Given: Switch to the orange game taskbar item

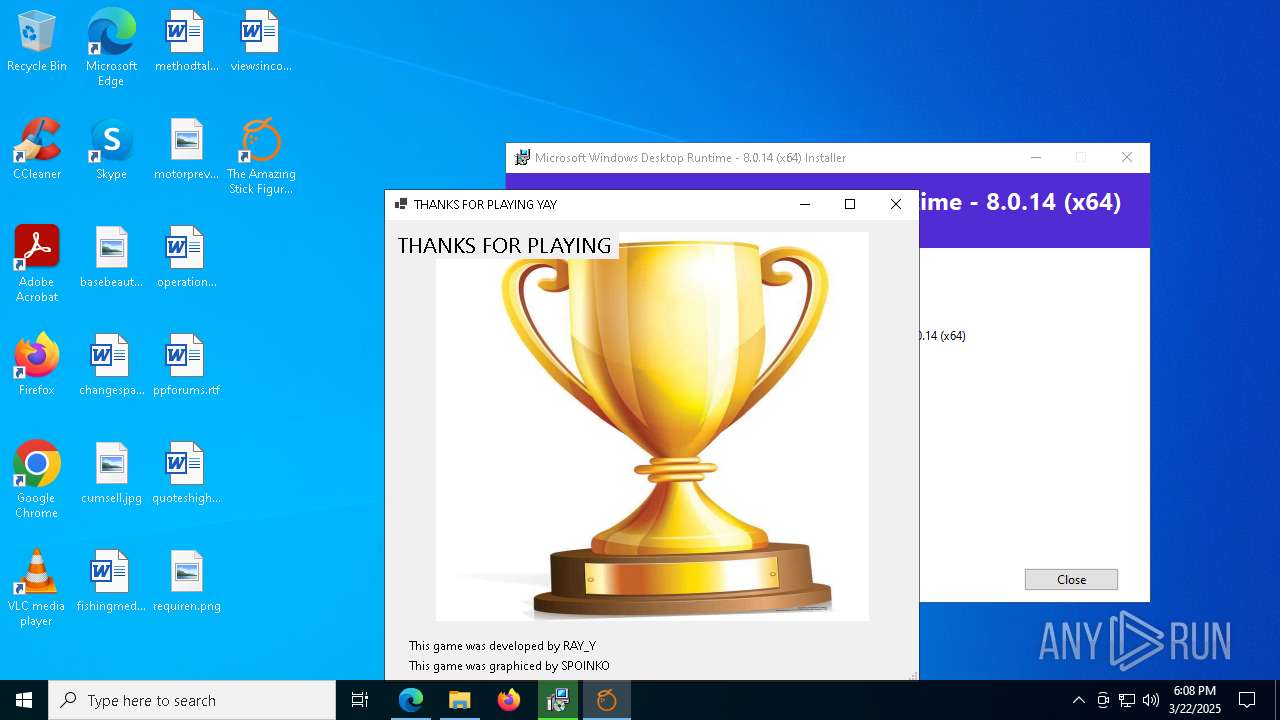Looking at the screenshot, I should [607, 700].
